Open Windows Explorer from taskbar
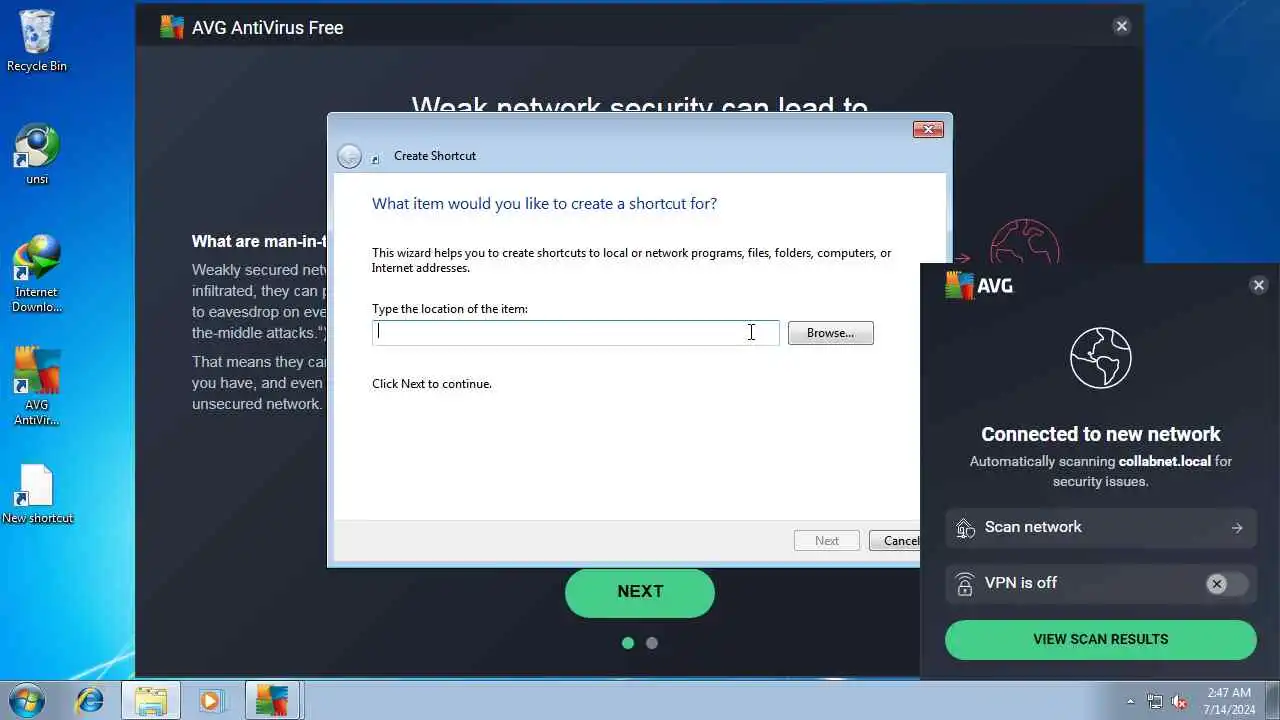 coord(151,700)
